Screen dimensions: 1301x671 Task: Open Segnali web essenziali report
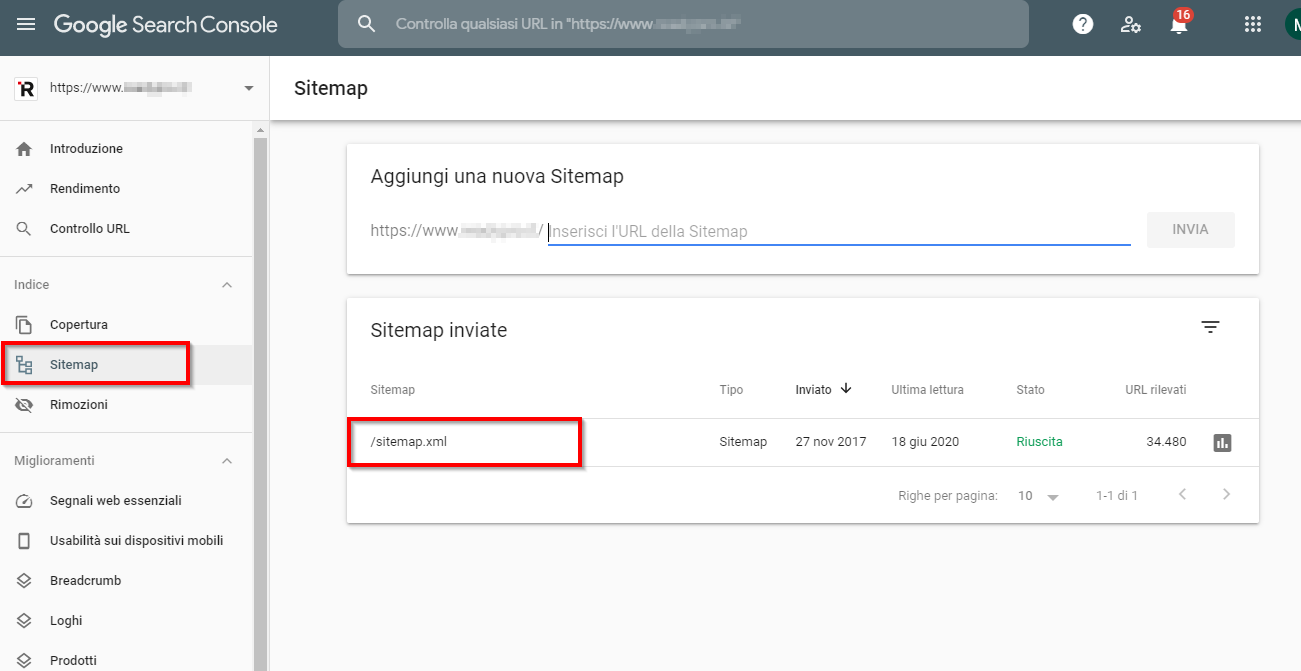[x=116, y=501]
